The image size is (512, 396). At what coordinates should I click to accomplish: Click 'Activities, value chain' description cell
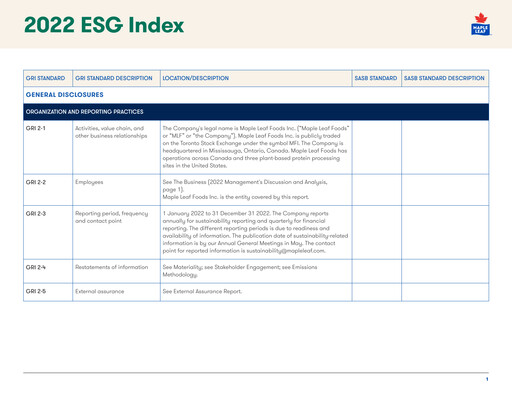click(x=116, y=147)
